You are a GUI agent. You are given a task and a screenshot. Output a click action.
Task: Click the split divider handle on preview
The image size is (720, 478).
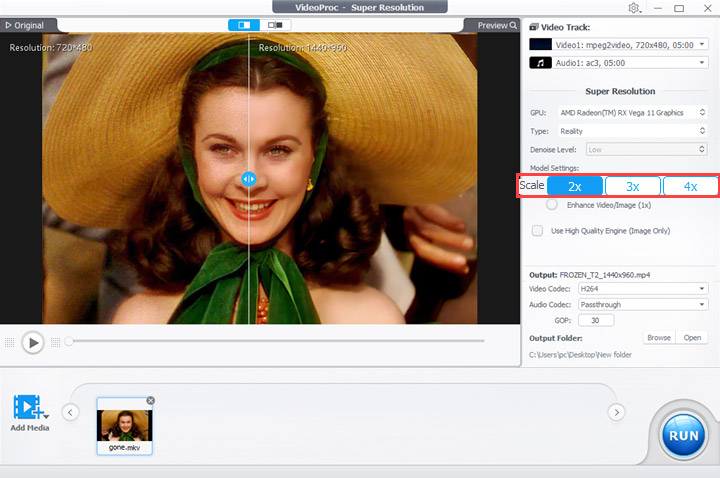click(249, 179)
